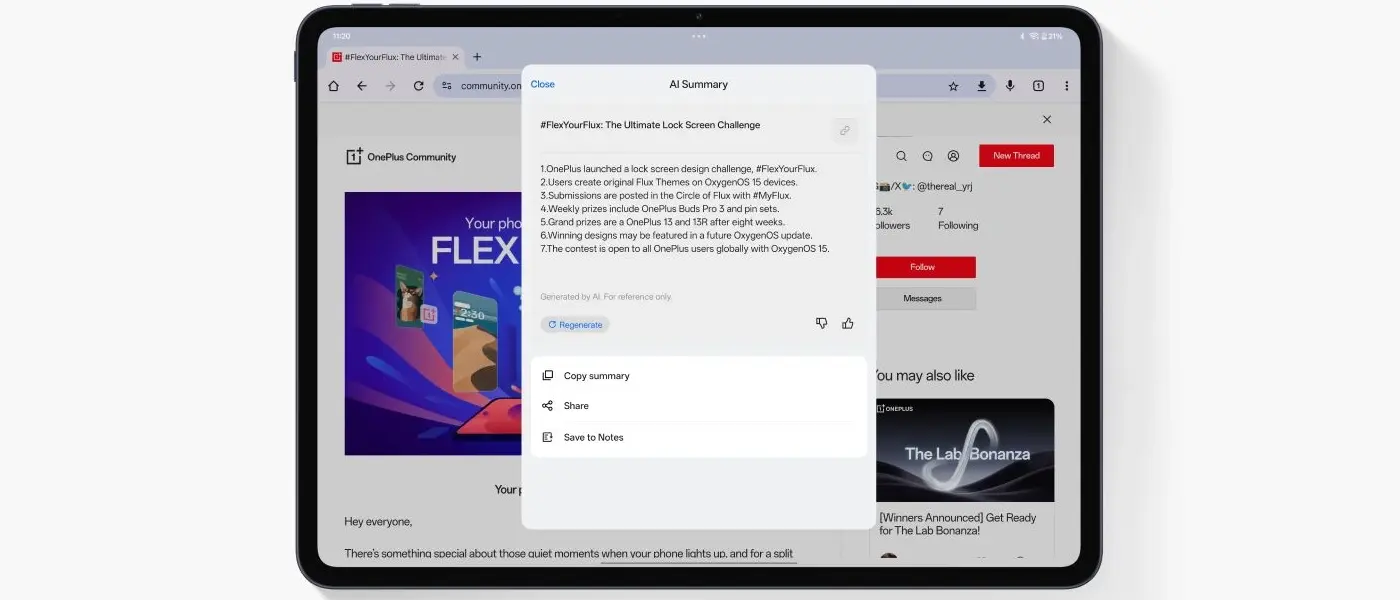The image size is (1400, 600).
Task: Give the AI summary a thumbs up
Action: (848, 323)
